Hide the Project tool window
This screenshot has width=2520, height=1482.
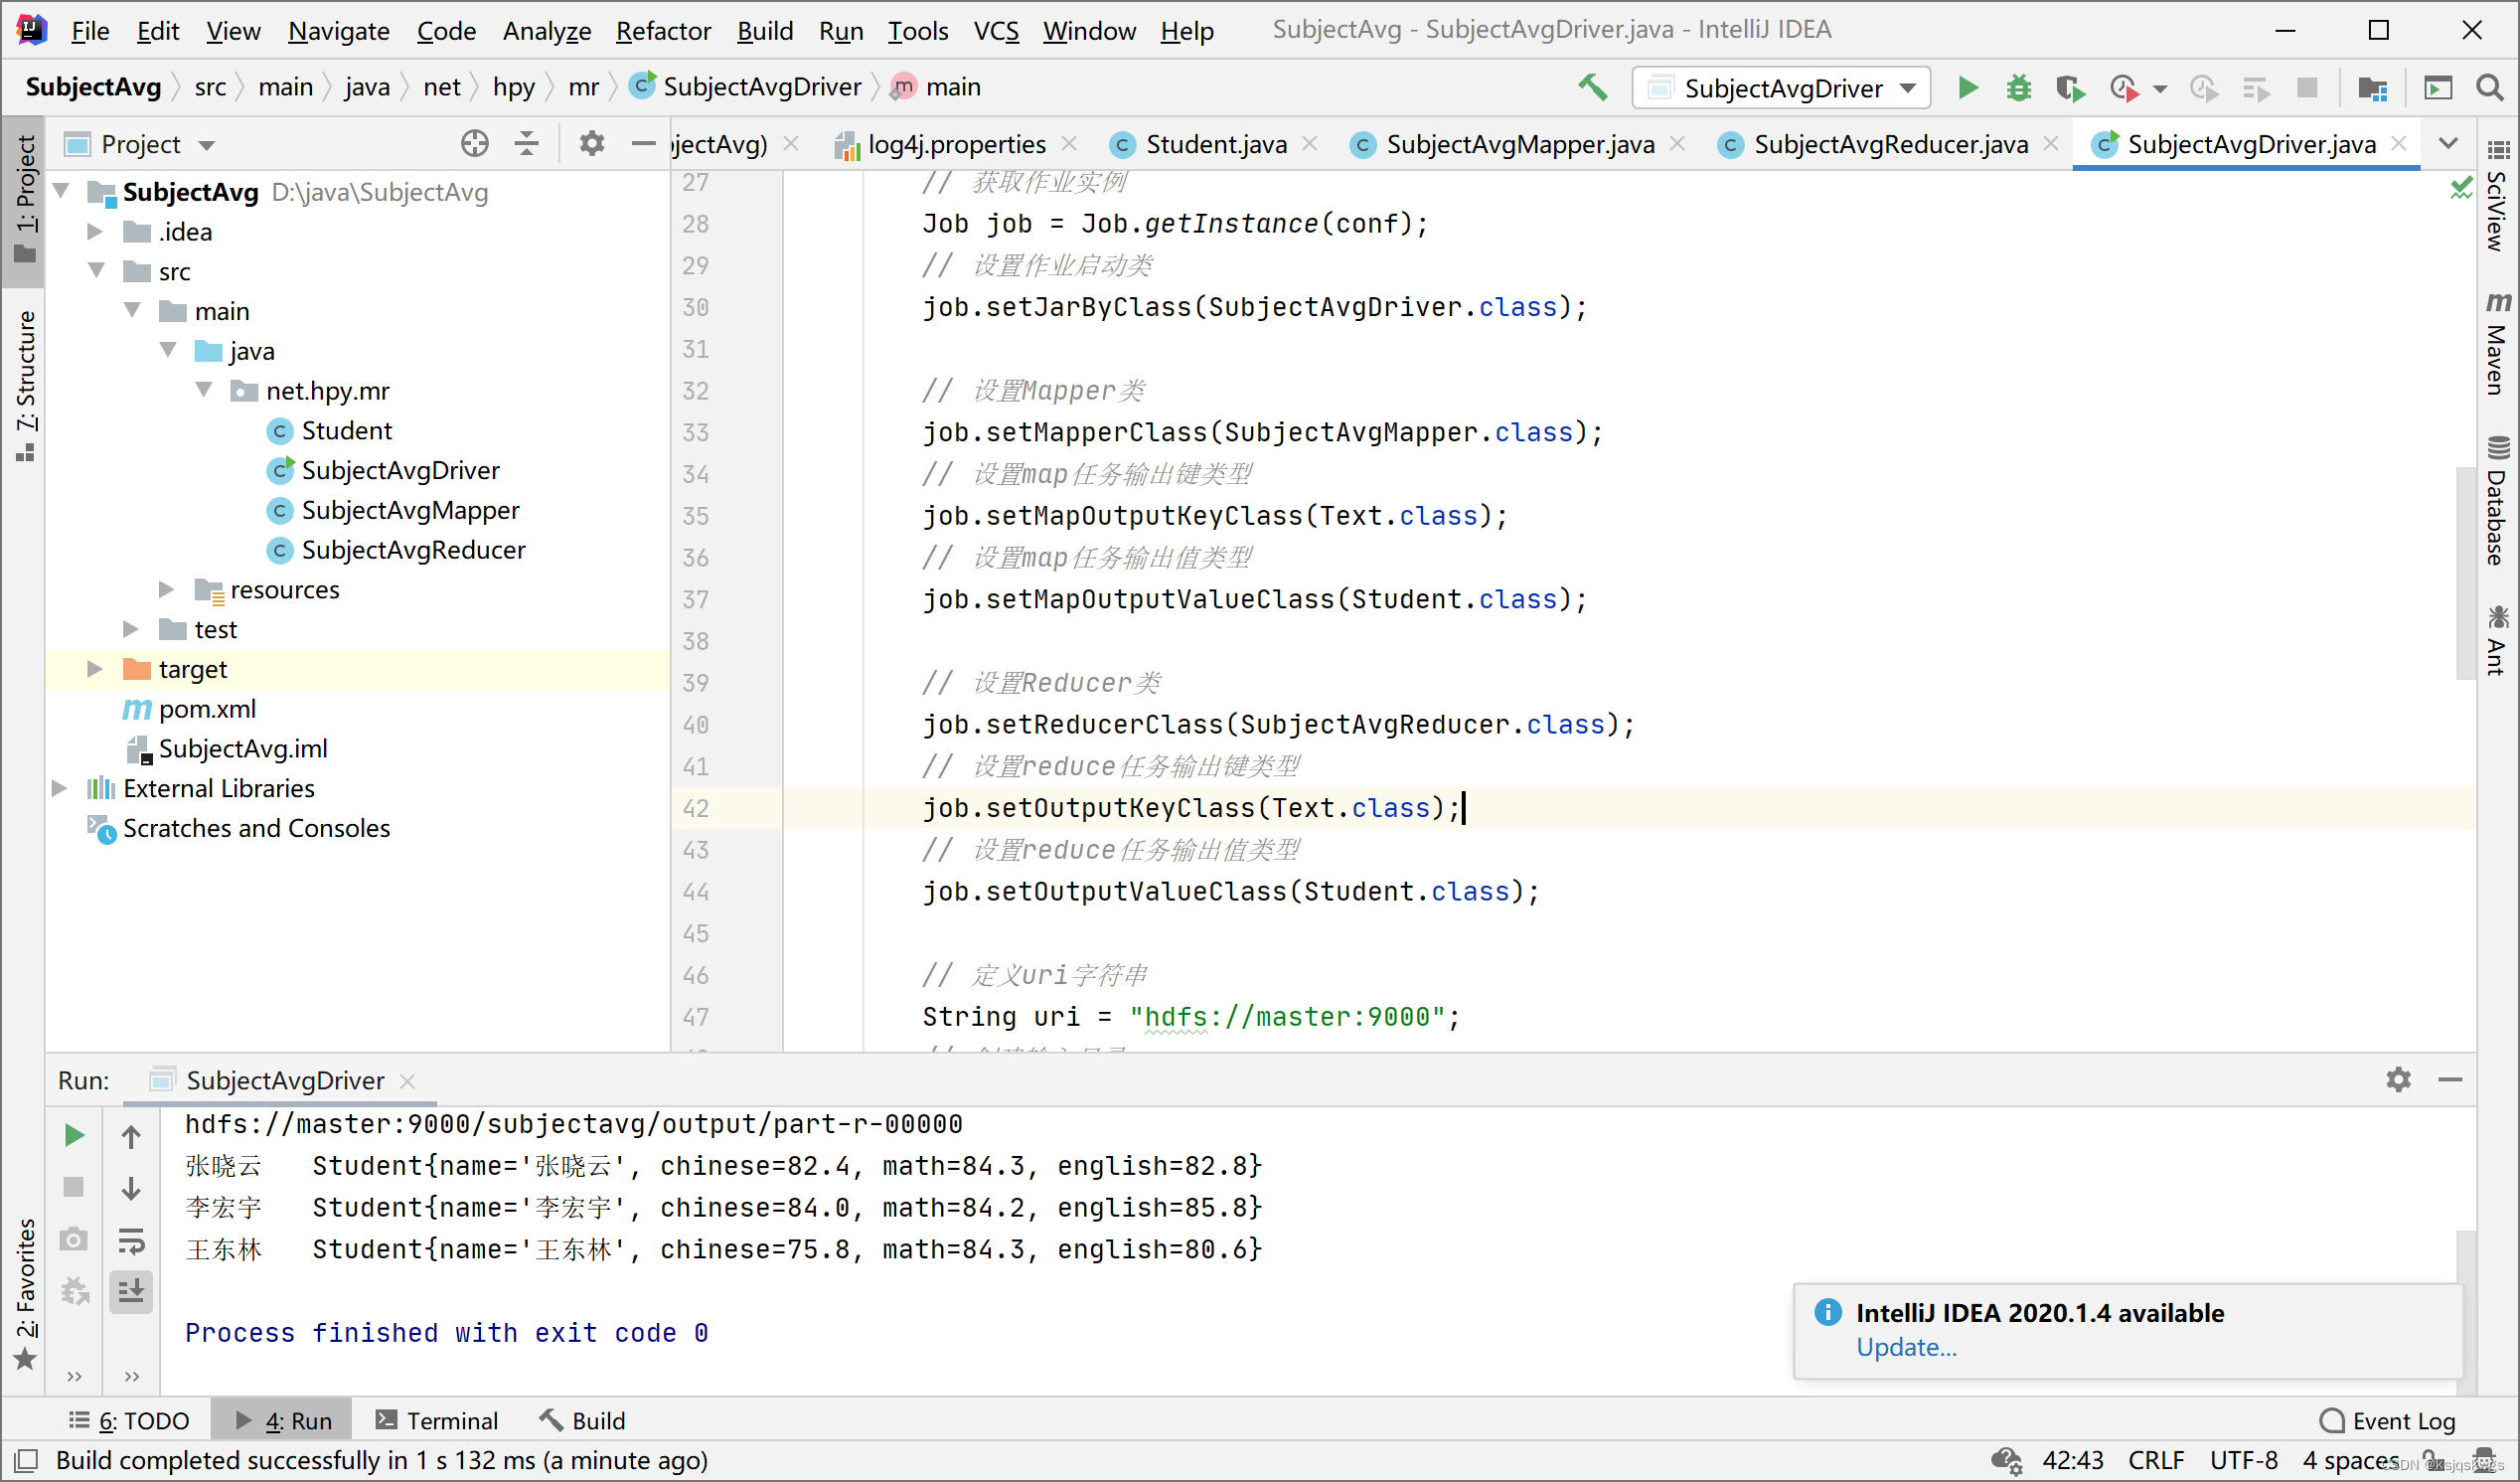click(643, 144)
